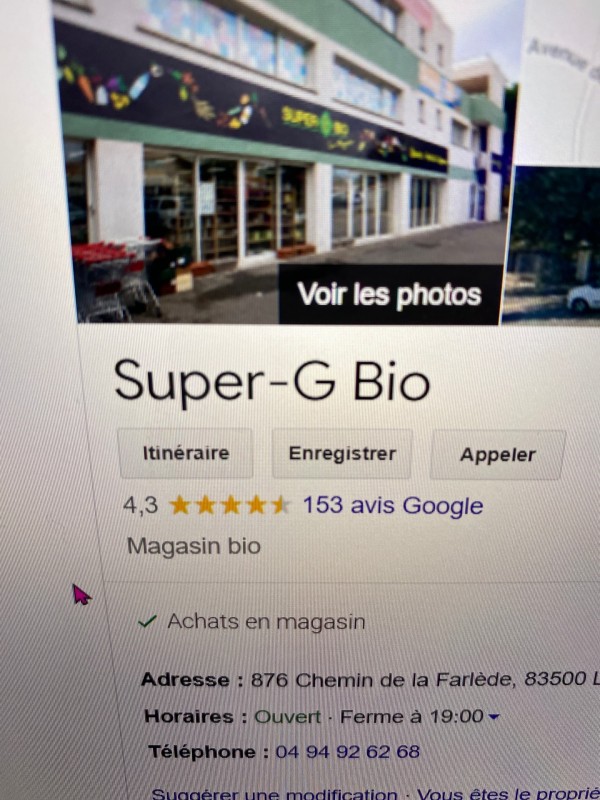Screen dimensions: 600x800
Task: Click the Voir les photos overlay
Action: coord(390,294)
